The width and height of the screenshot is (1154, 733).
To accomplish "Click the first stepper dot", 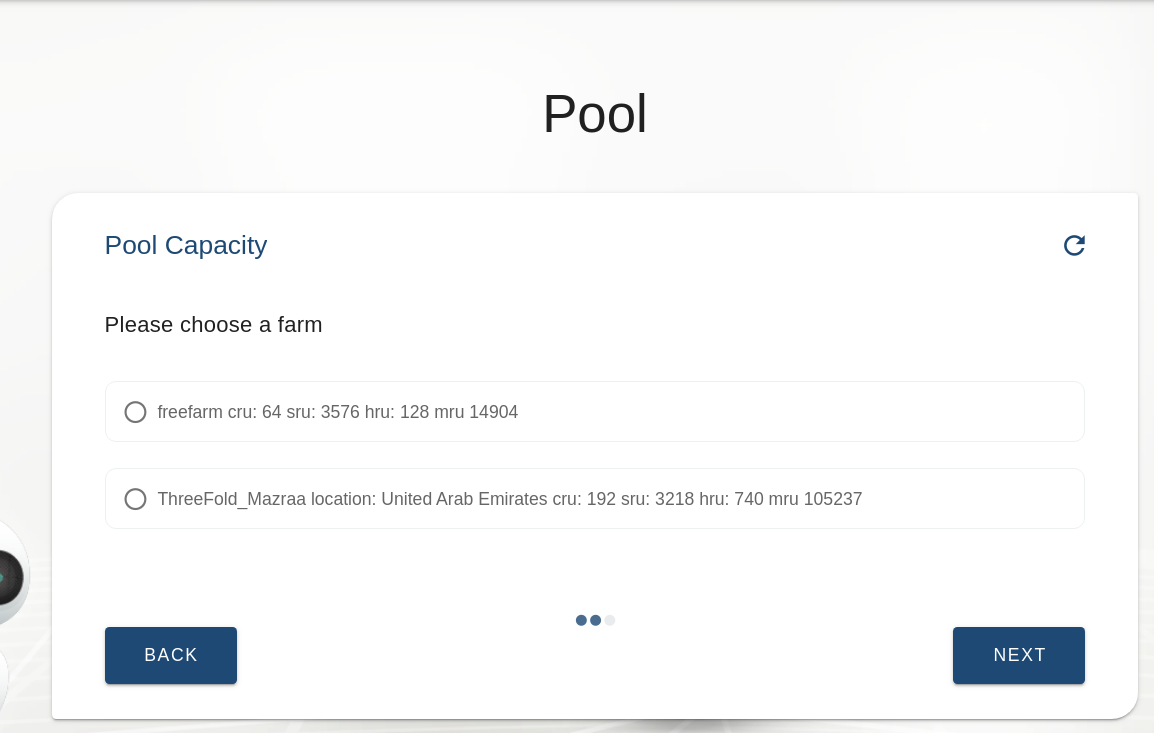I will click(581, 620).
